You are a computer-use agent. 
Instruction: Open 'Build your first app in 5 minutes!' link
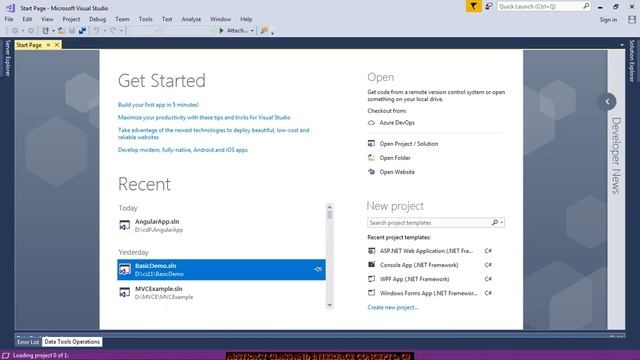click(158, 104)
